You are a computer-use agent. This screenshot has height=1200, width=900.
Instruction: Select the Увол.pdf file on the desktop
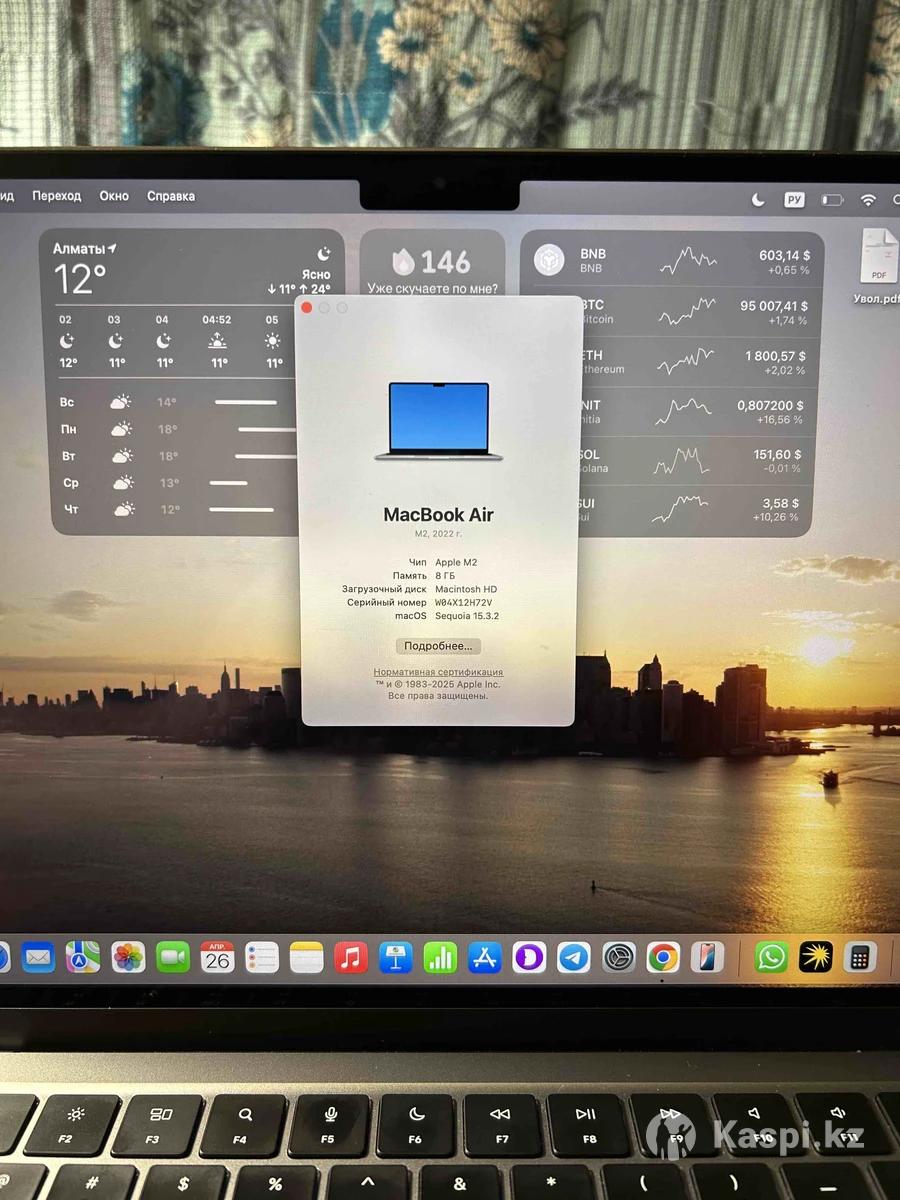click(879, 266)
